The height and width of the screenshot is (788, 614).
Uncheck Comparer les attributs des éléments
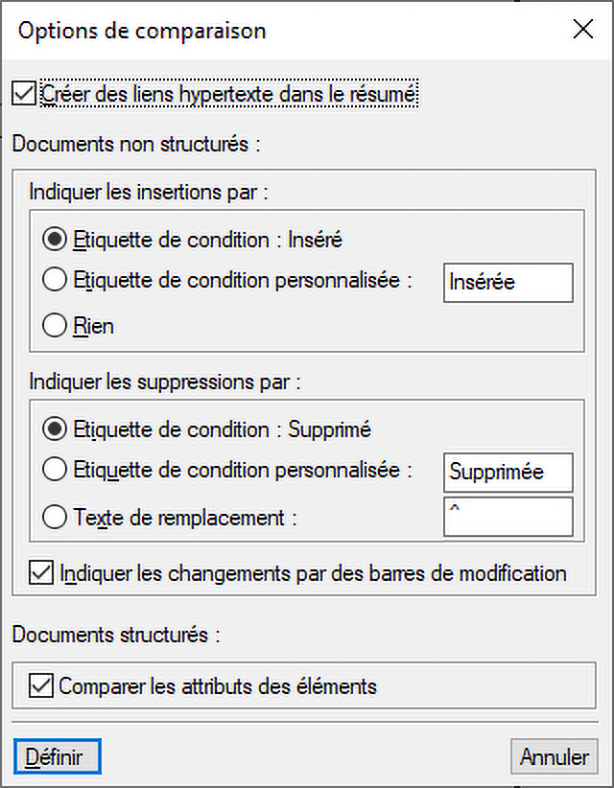click(x=42, y=686)
